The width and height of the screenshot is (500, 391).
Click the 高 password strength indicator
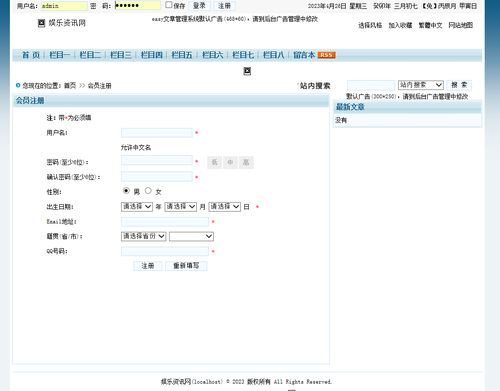pos(246,162)
